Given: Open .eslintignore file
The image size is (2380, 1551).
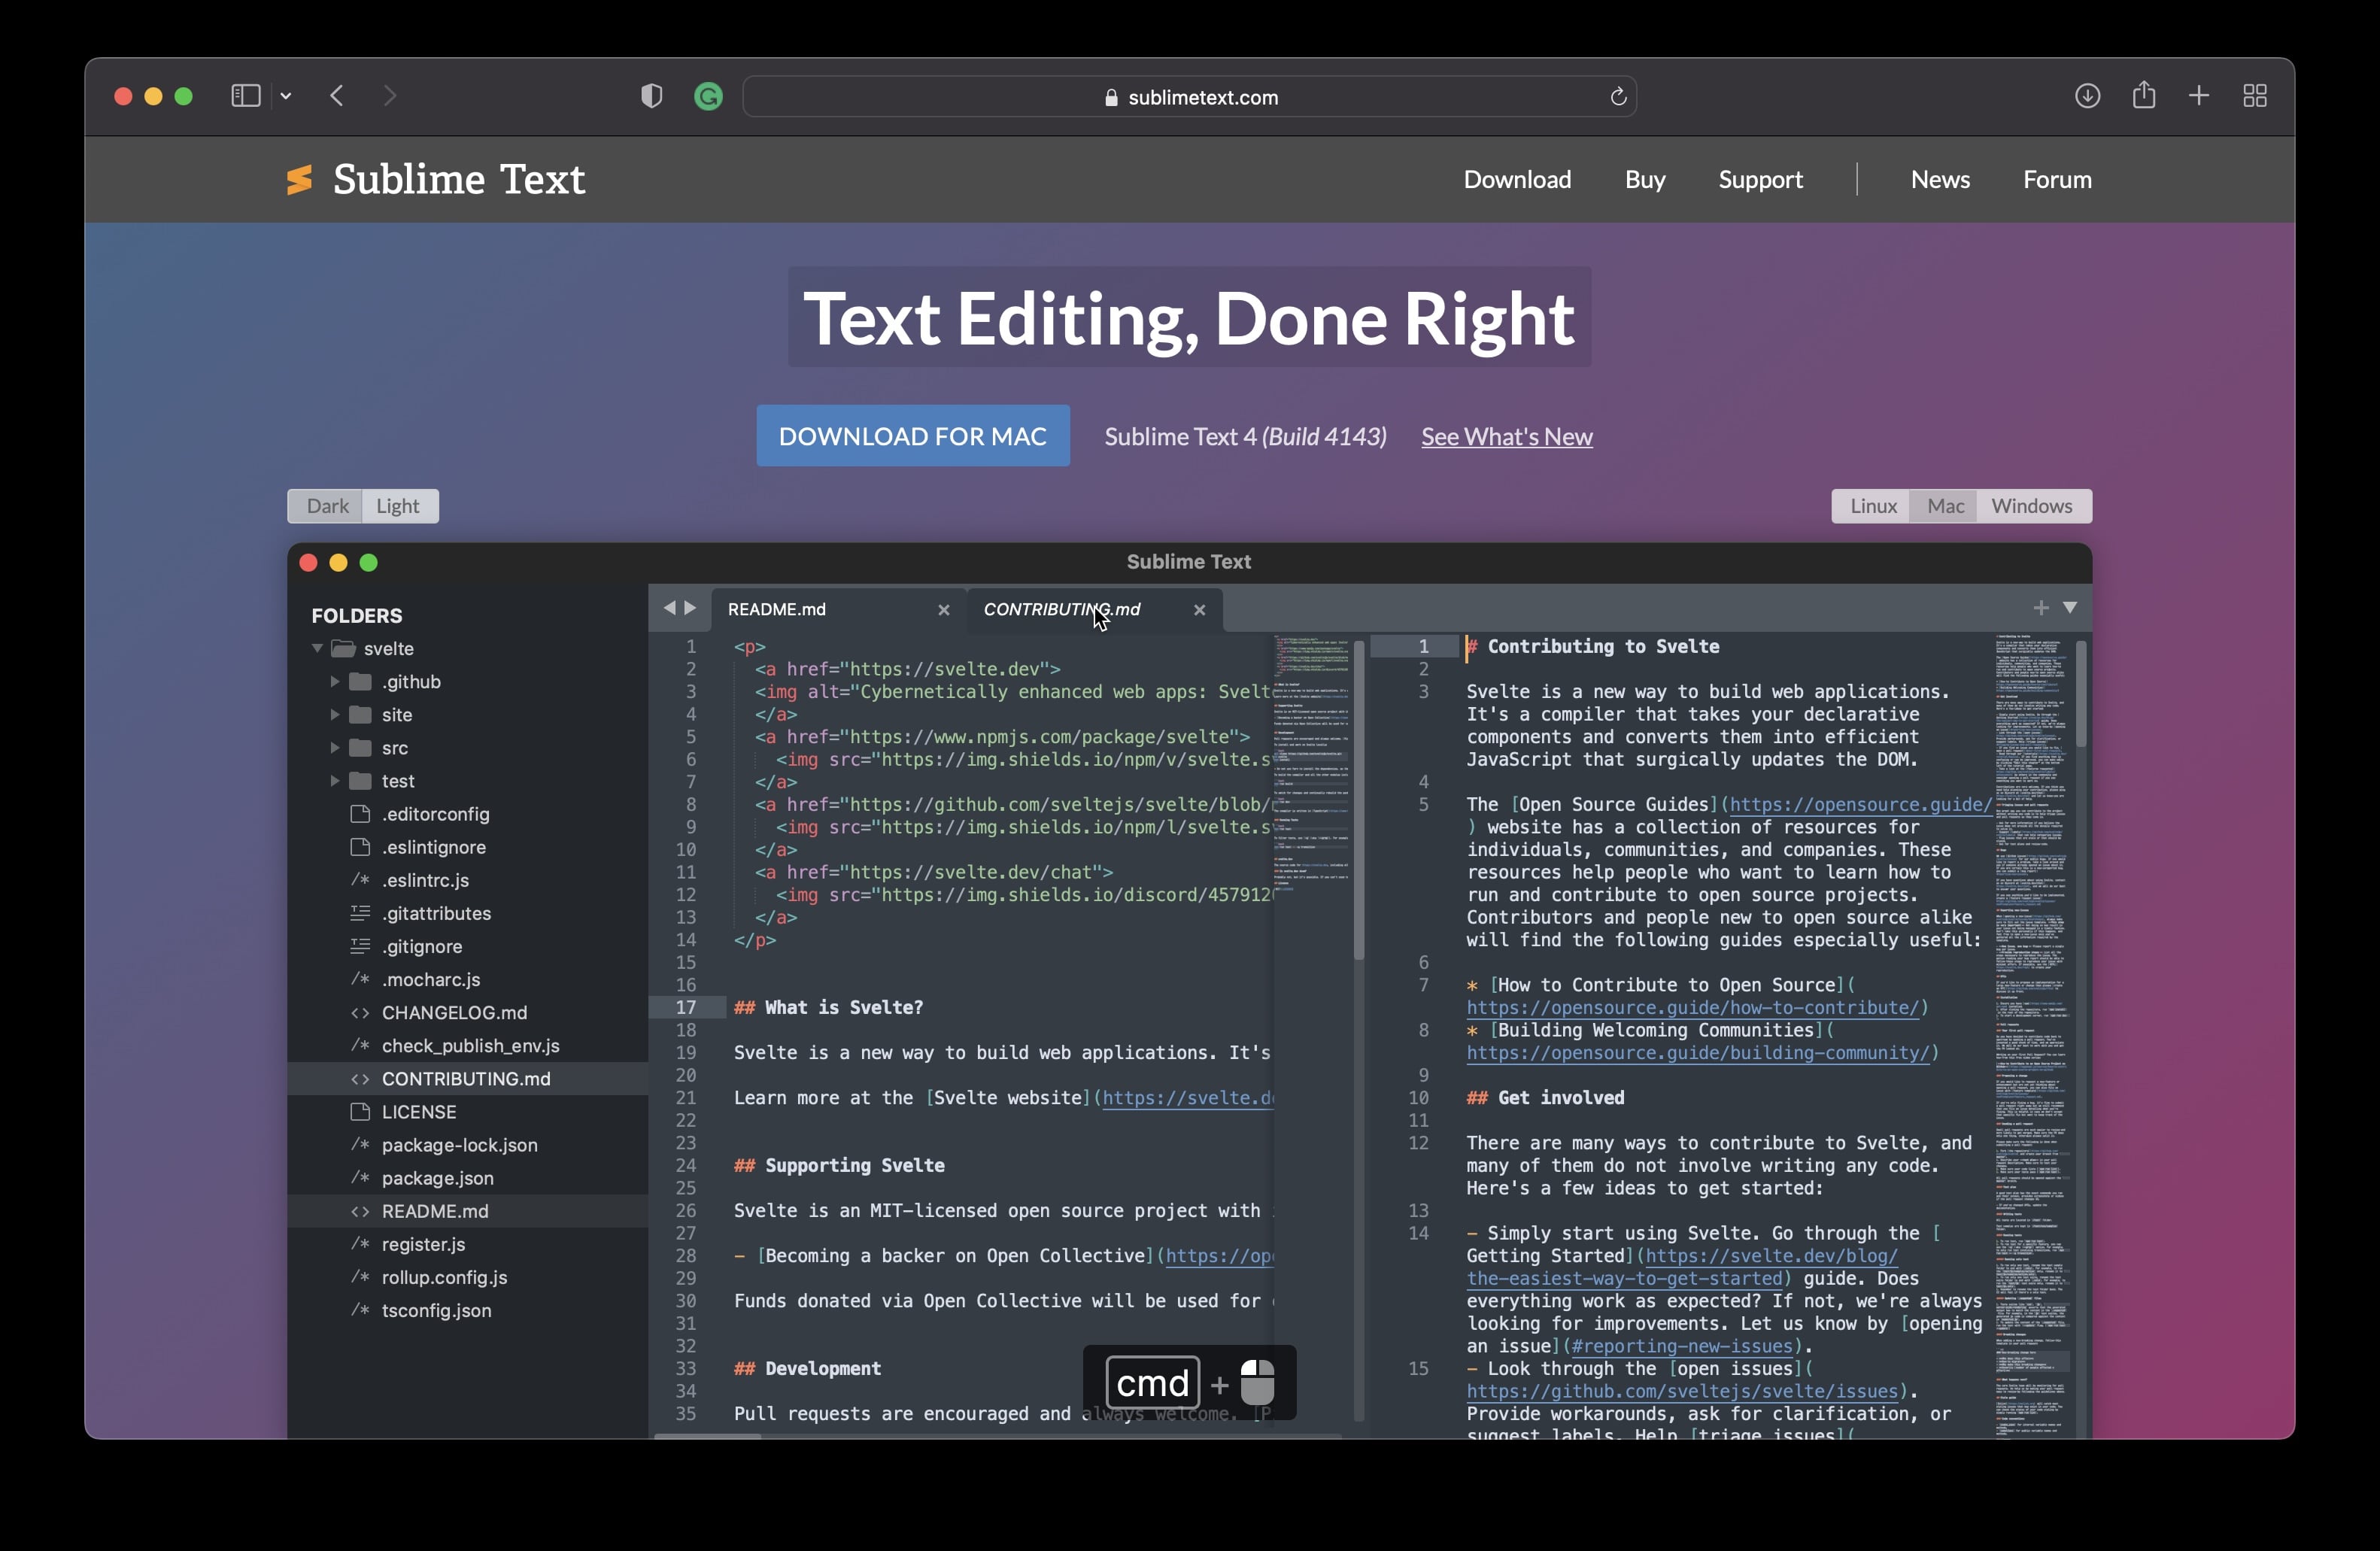Looking at the screenshot, I should click(x=468, y=847).
